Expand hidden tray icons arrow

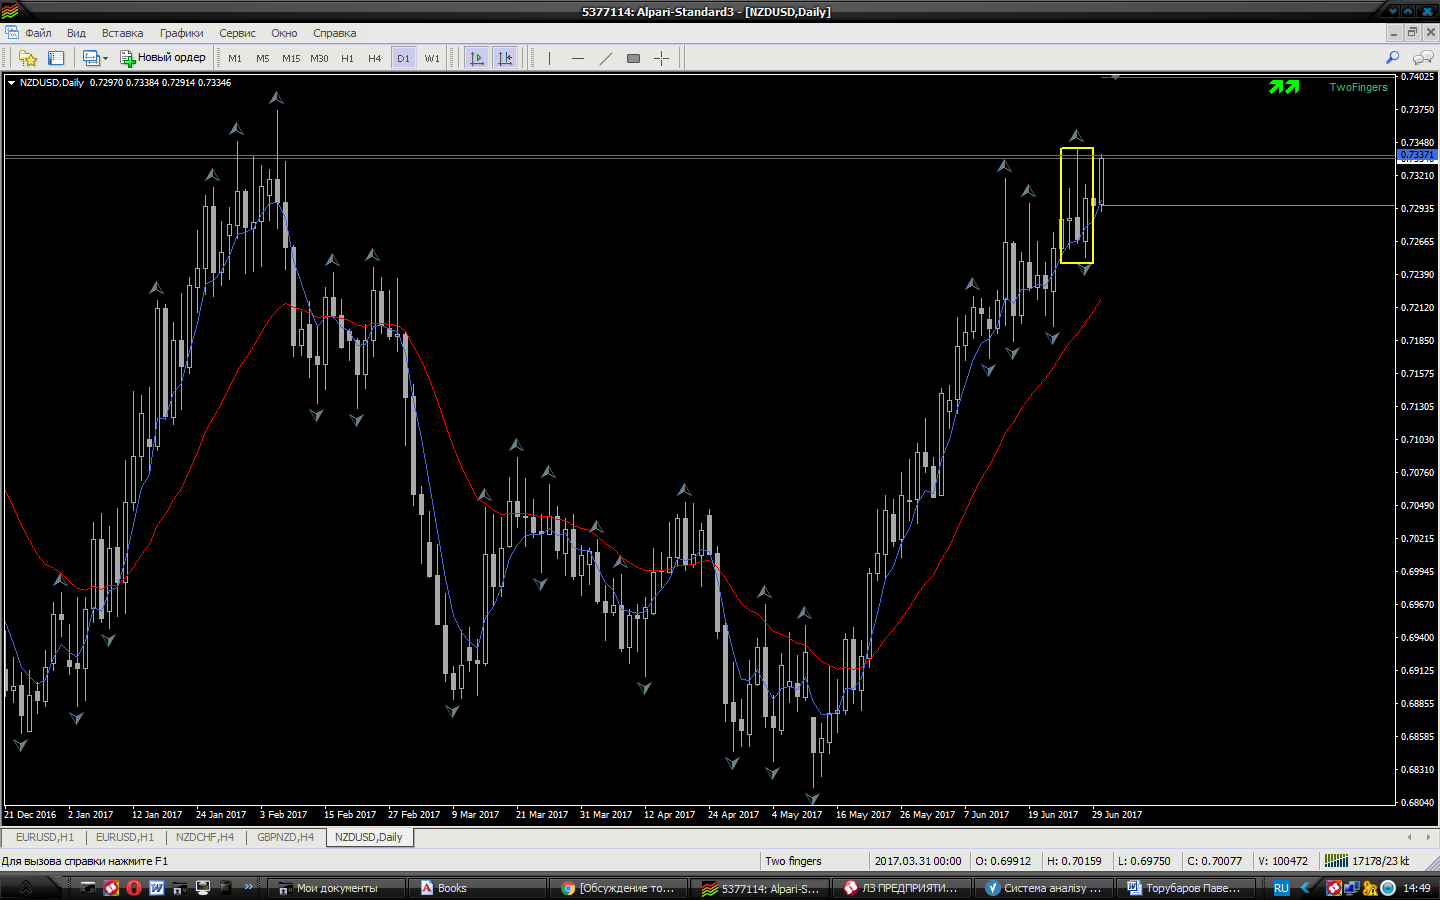(x=1306, y=888)
